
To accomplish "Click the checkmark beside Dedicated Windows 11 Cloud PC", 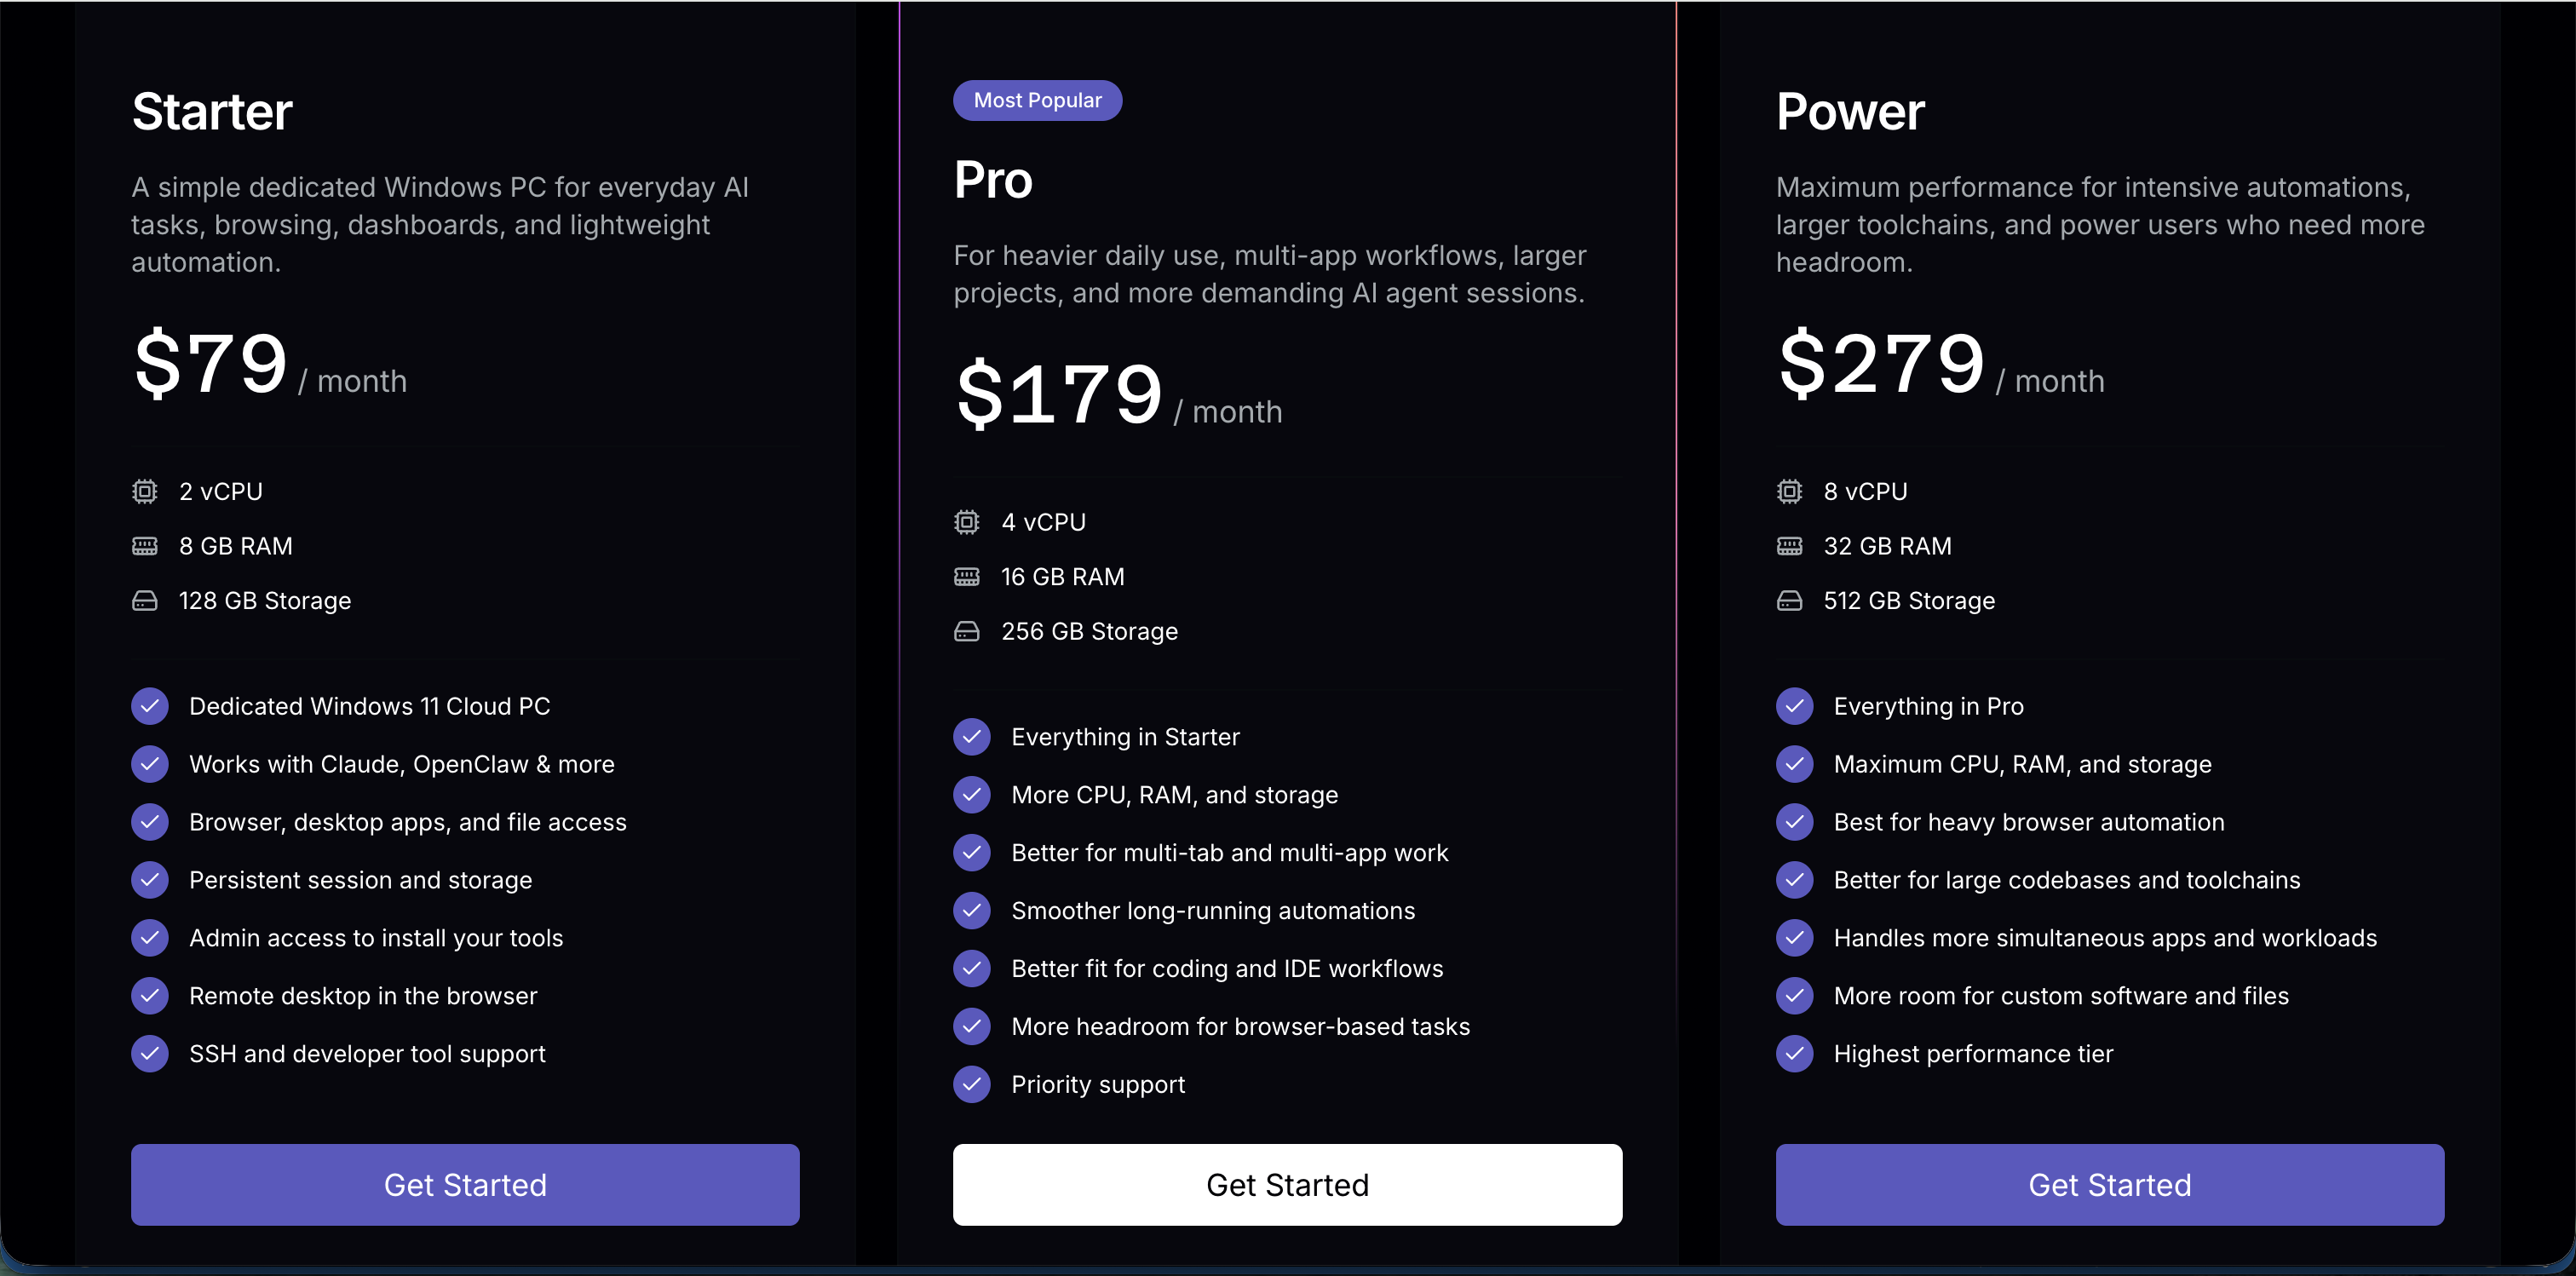I will click(150, 706).
